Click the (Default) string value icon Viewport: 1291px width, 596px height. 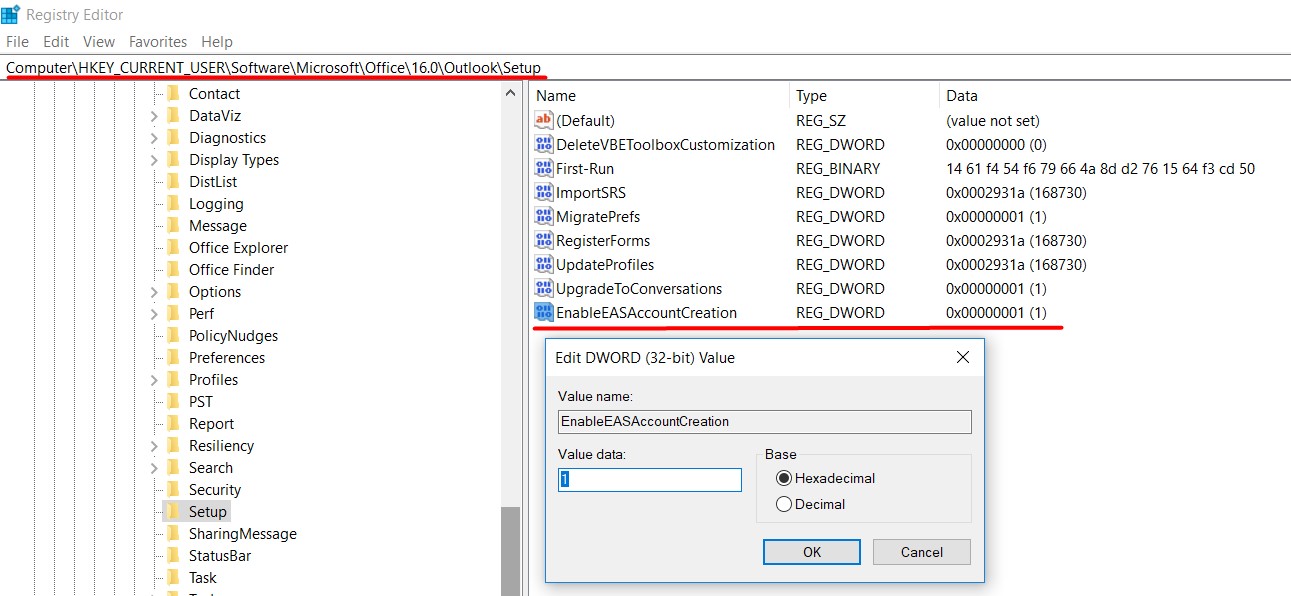click(544, 121)
